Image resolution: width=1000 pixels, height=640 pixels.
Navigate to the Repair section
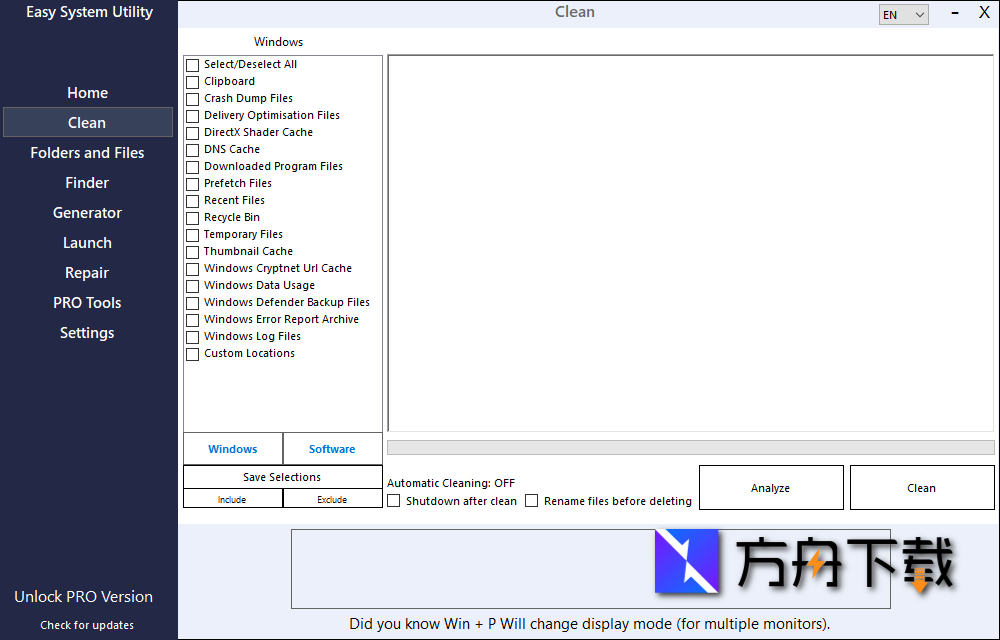(x=87, y=272)
